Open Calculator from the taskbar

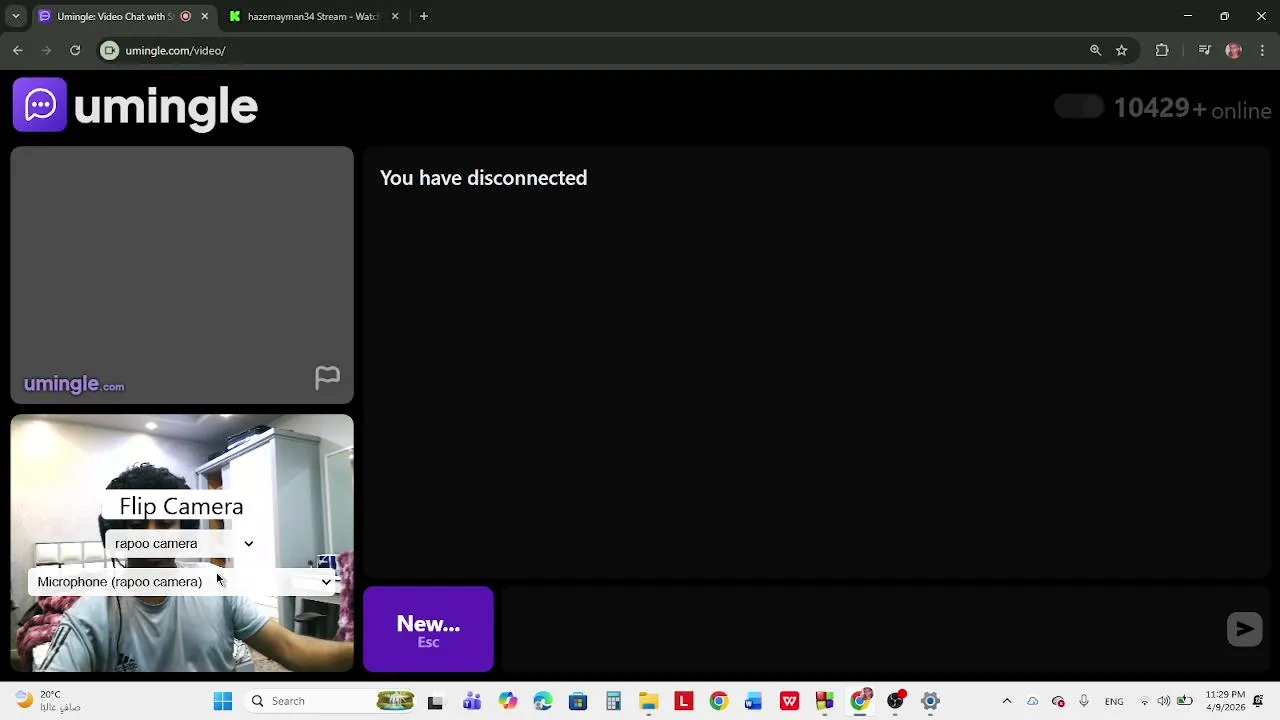tap(613, 701)
